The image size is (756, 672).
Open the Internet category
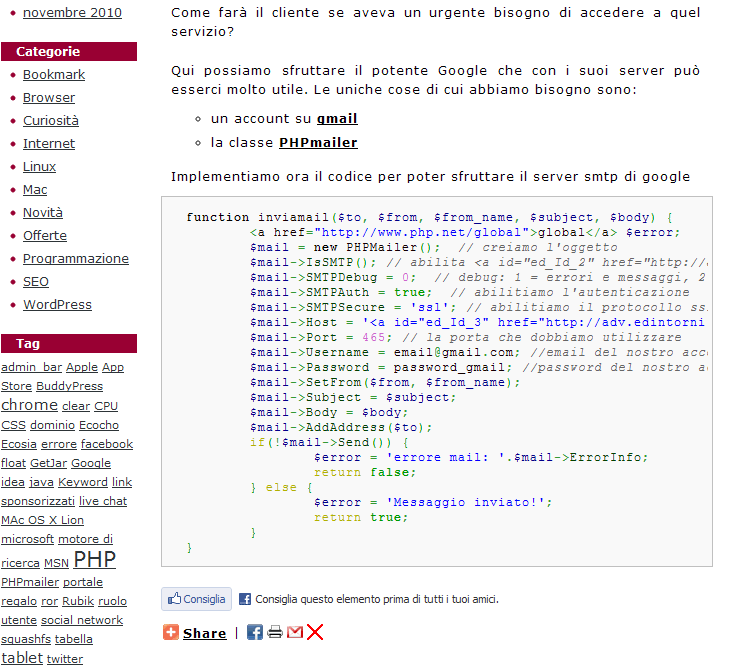coord(49,144)
